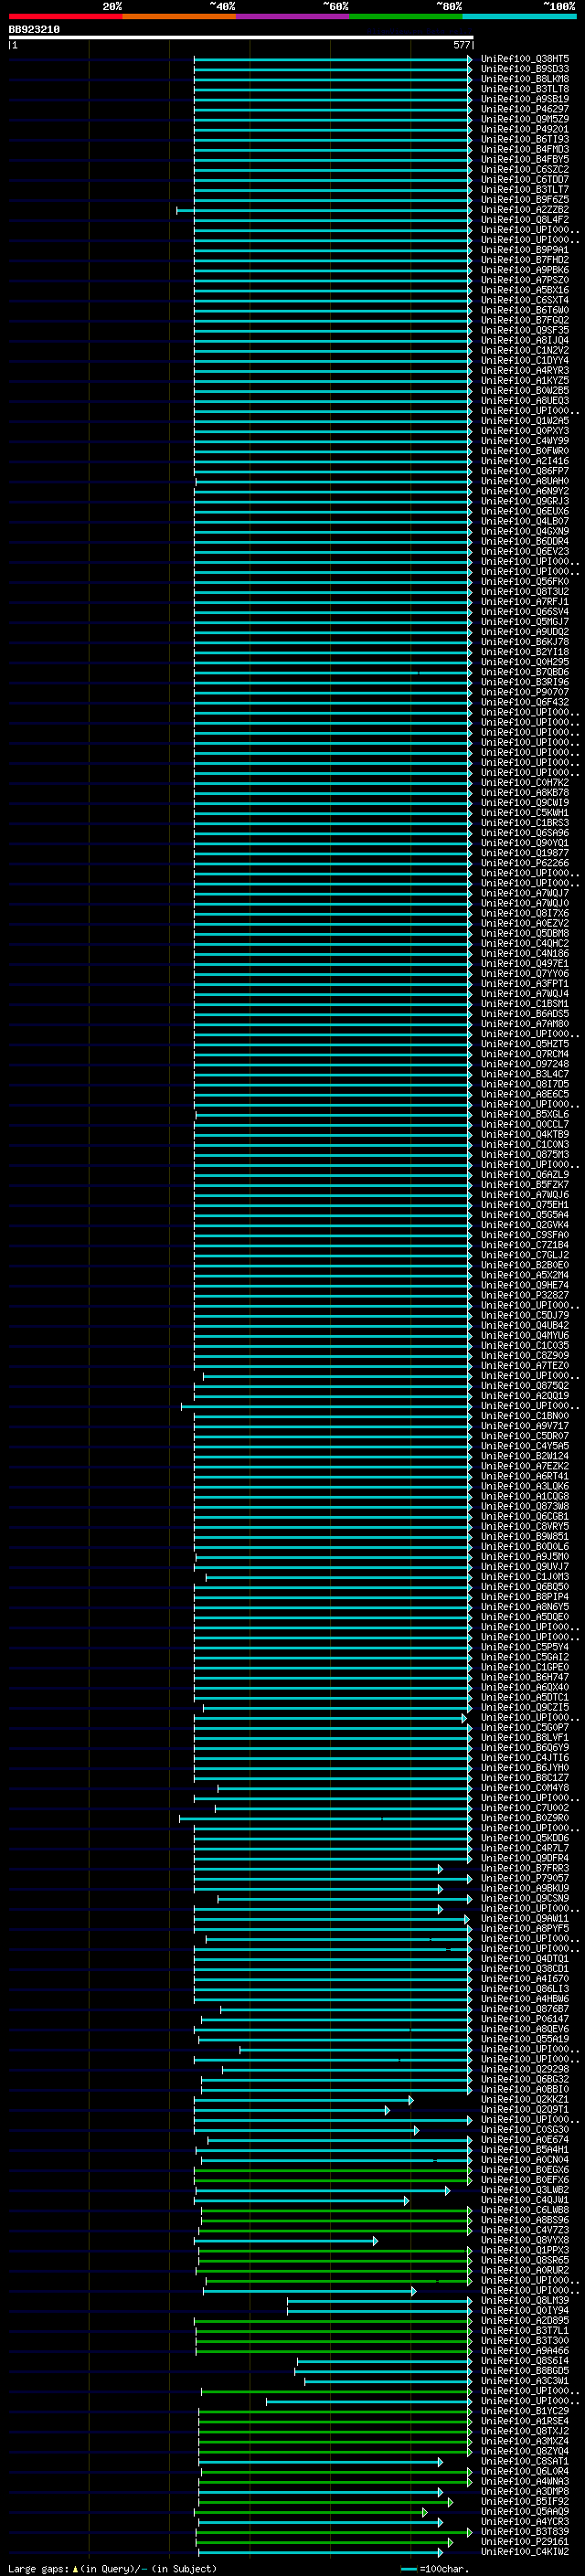Select hit label UniRef100_C4QJW1
Screen dimensions: 585x2576
[x=525, y=2200]
